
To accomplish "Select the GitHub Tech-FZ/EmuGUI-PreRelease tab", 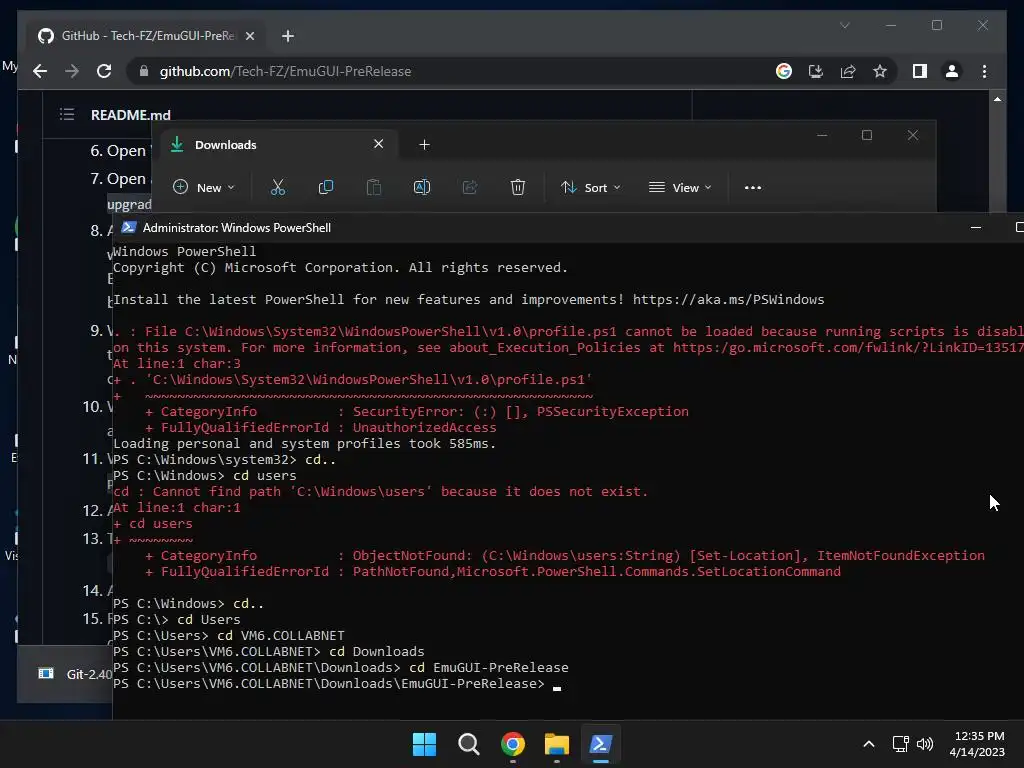I will tap(147, 36).
